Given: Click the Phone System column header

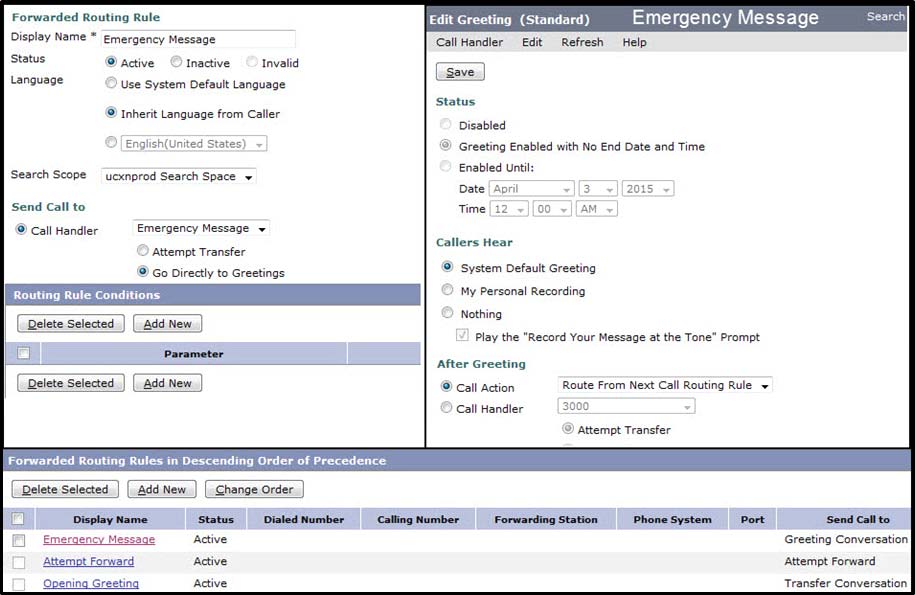Looking at the screenshot, I should tap(672, 519).
